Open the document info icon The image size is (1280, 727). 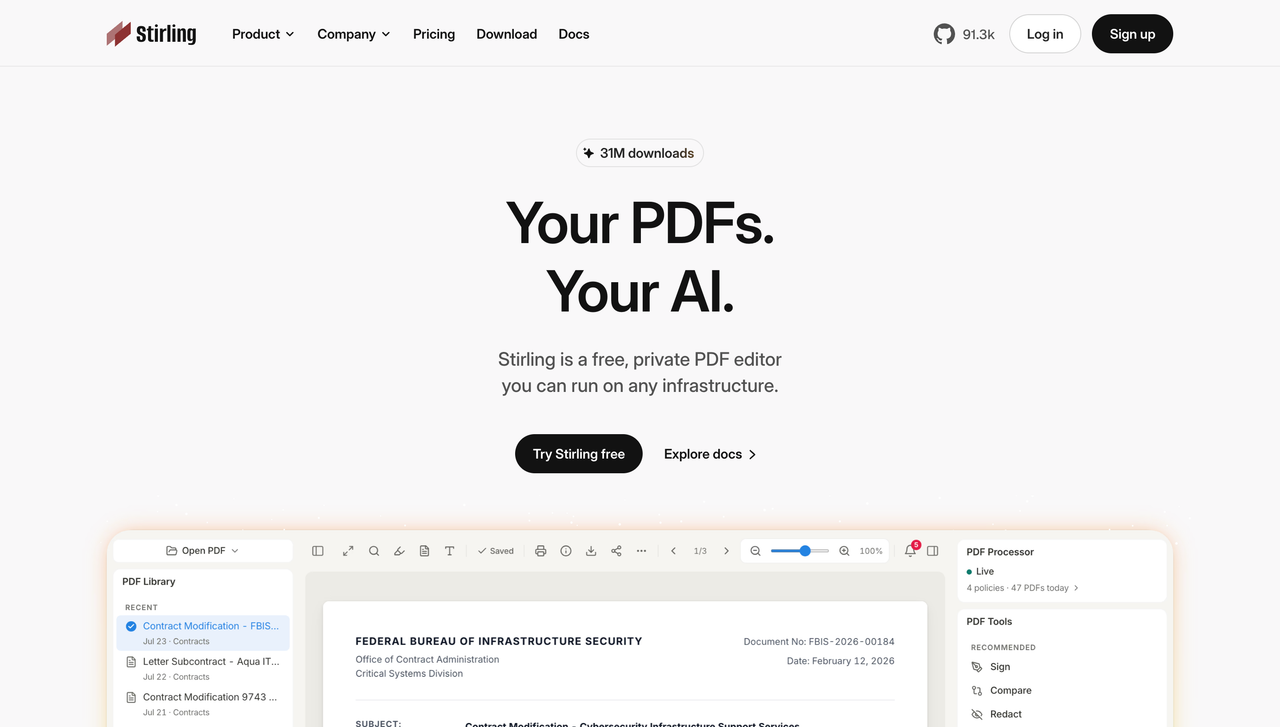[566, 551]
